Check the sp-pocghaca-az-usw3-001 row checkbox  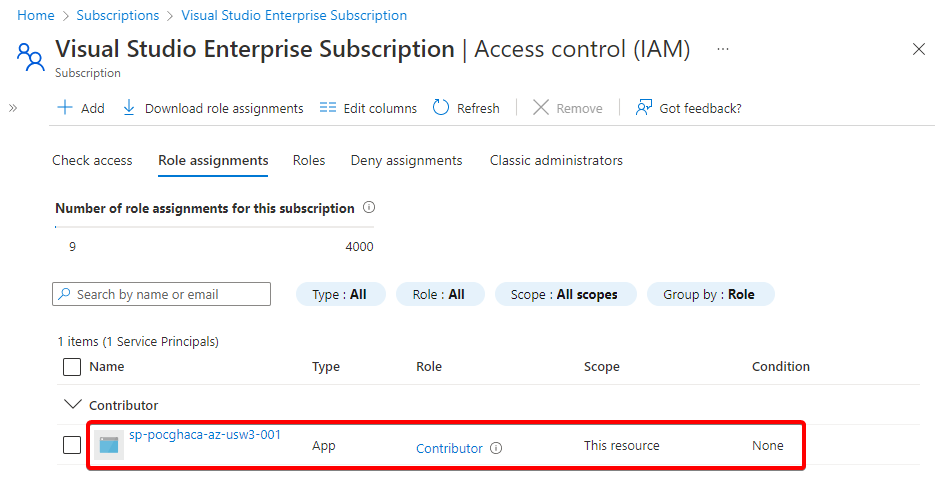pyautogui.click(x=72, y=445)
